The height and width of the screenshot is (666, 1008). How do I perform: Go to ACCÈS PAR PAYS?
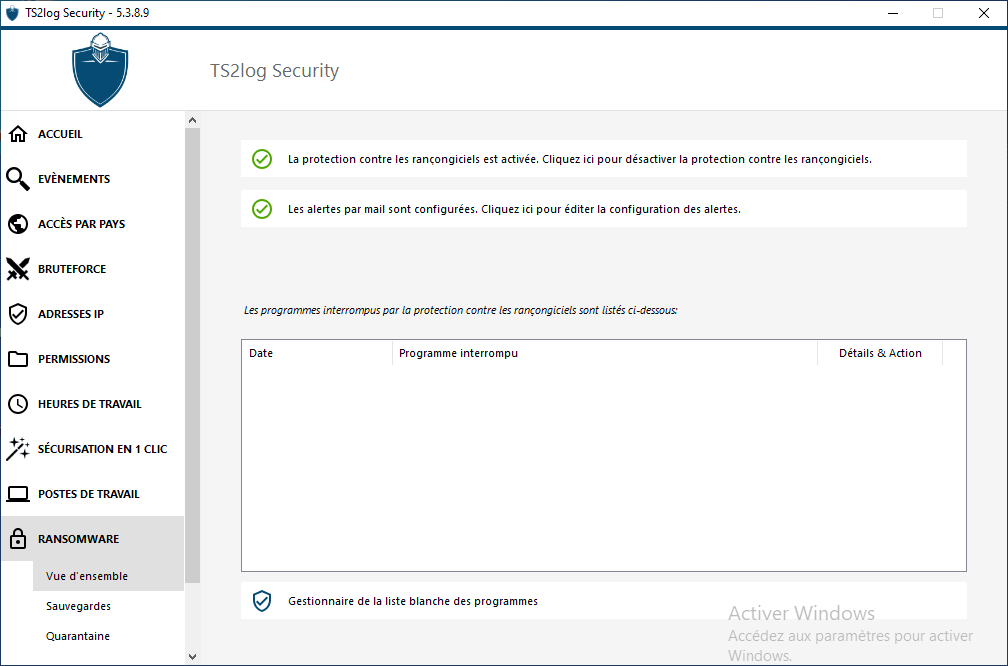(x=93, y=224)
